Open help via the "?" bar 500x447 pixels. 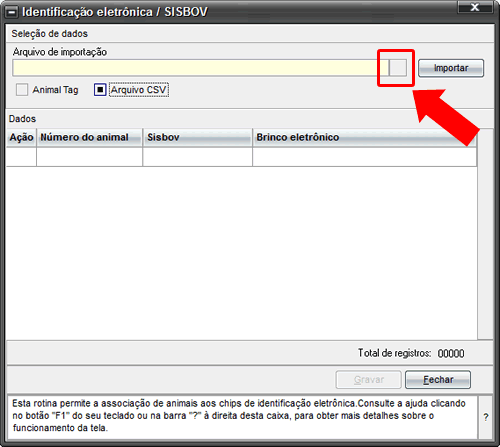coord(486,417)
